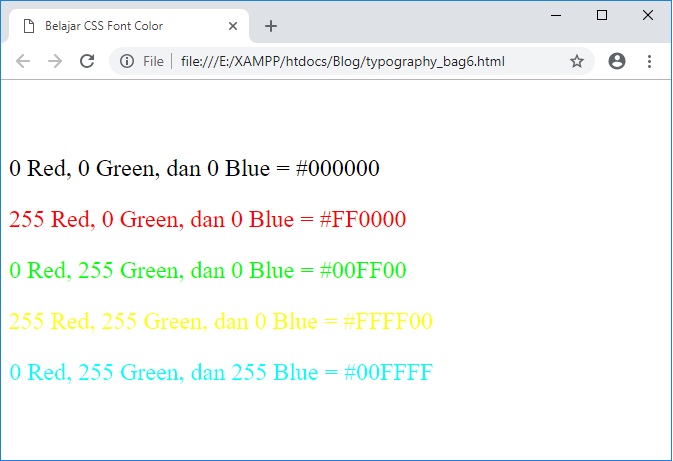View site information for this file

coord(127,61)
